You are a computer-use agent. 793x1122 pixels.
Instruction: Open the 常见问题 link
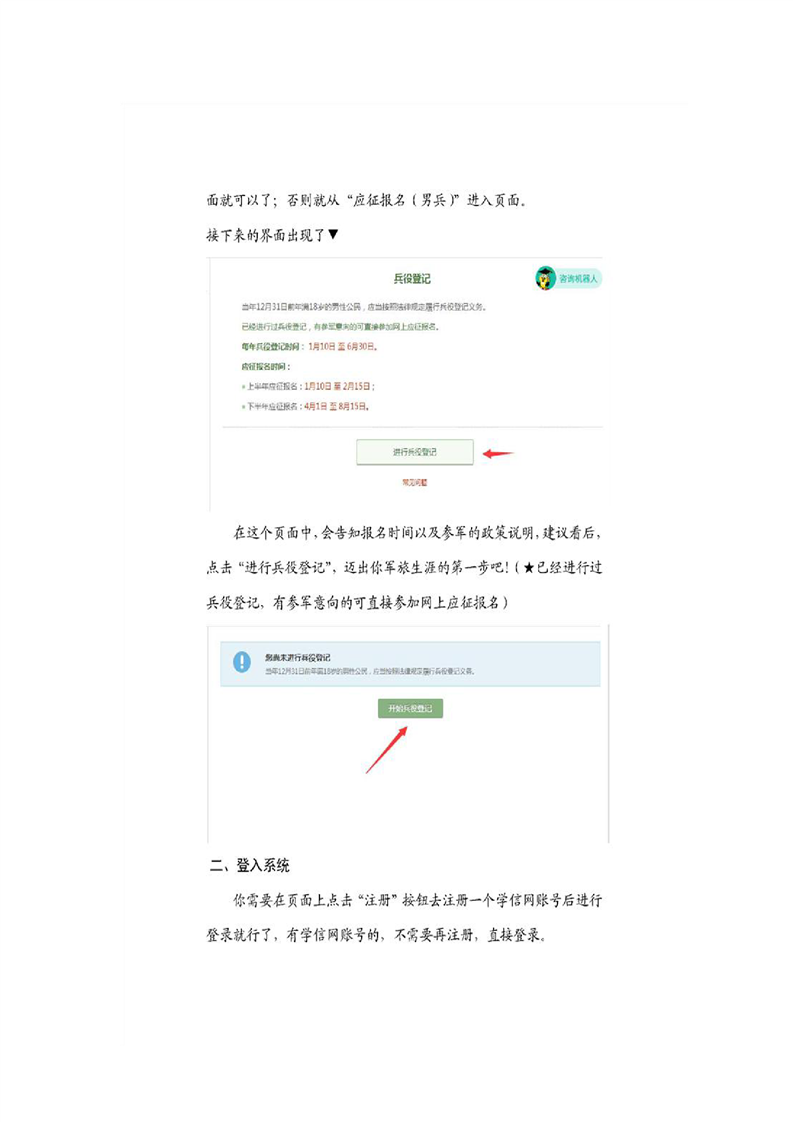click(414, 483)
